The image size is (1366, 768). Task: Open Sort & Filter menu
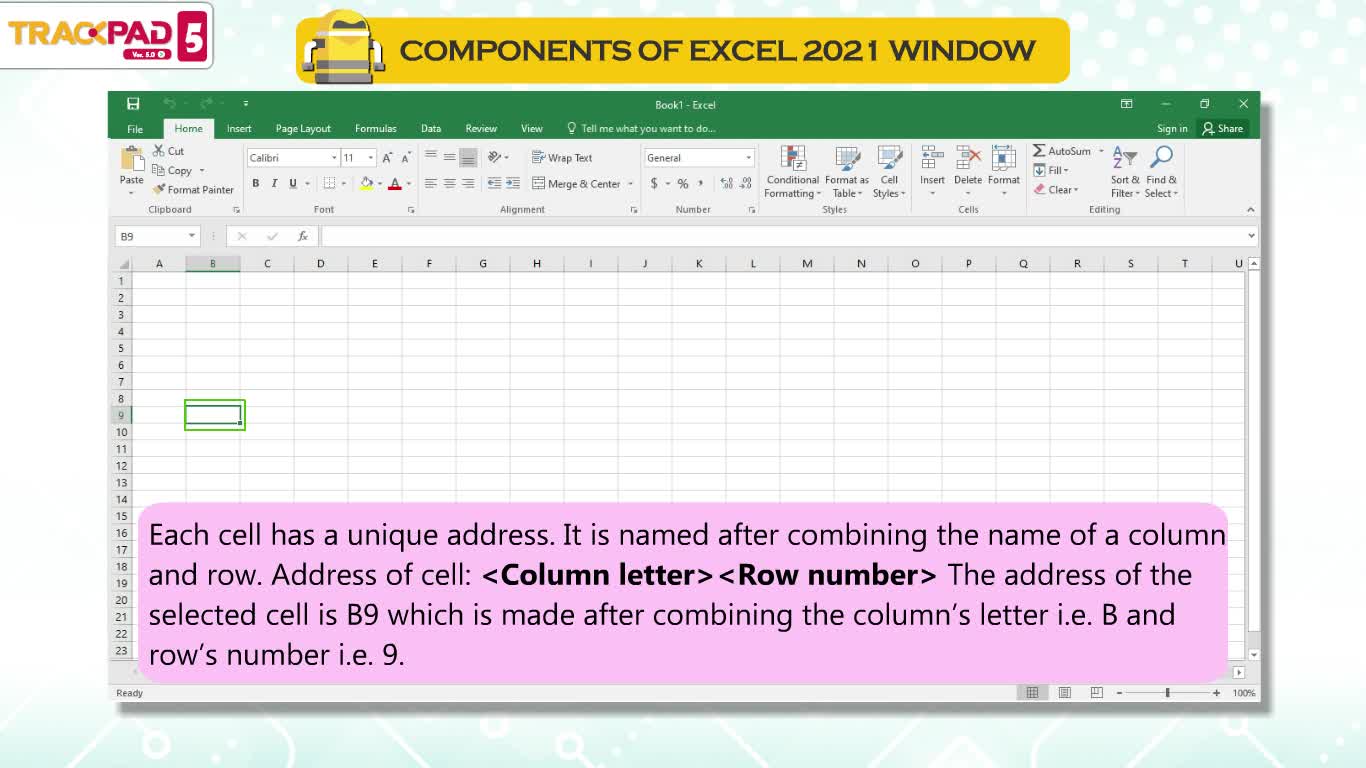coord(1125,172)
